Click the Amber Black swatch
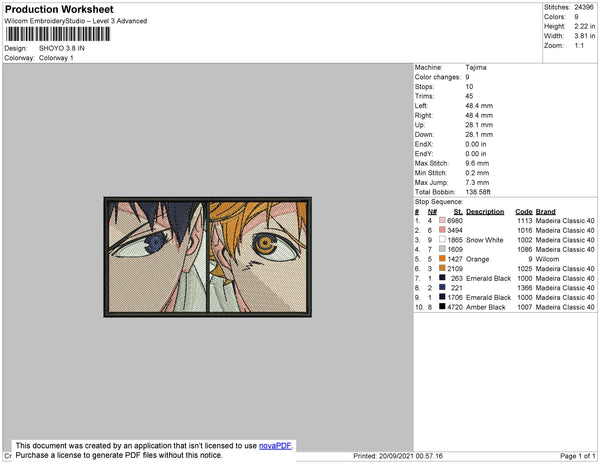This screenshot has width=600, height=464. click(442, 306)
